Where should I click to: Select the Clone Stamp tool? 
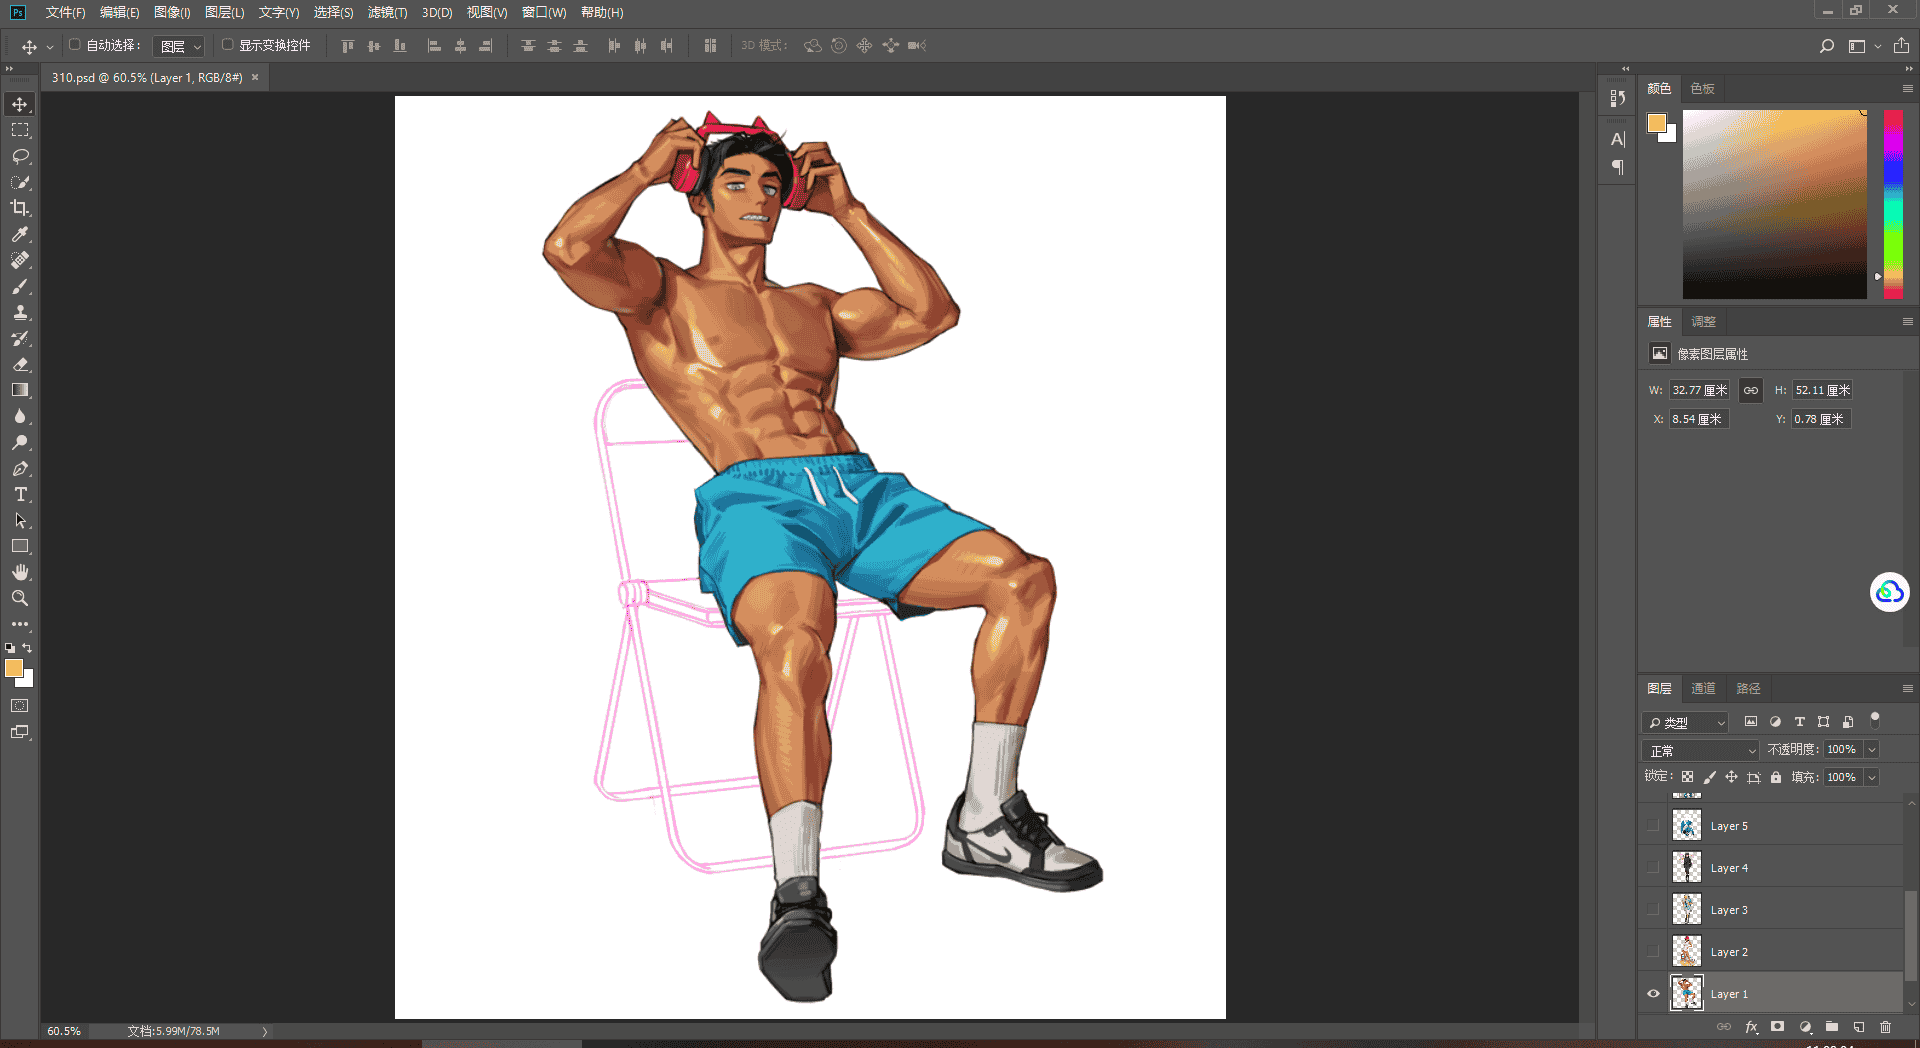click(x=20, y=312)
